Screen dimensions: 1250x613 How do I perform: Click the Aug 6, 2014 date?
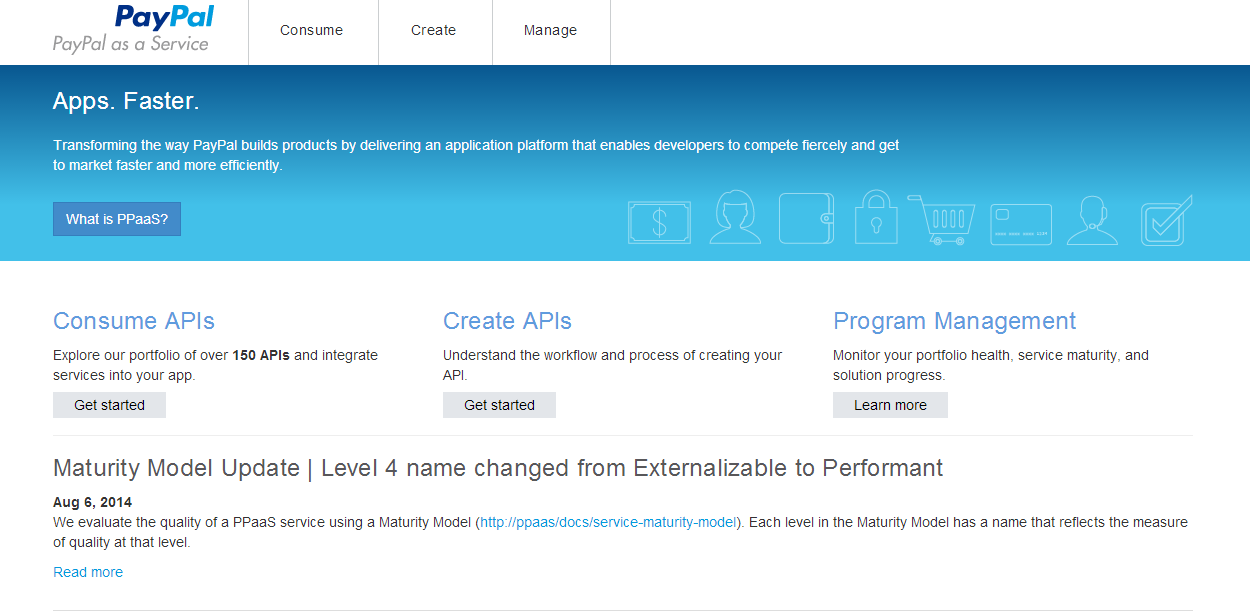[92, 502]
